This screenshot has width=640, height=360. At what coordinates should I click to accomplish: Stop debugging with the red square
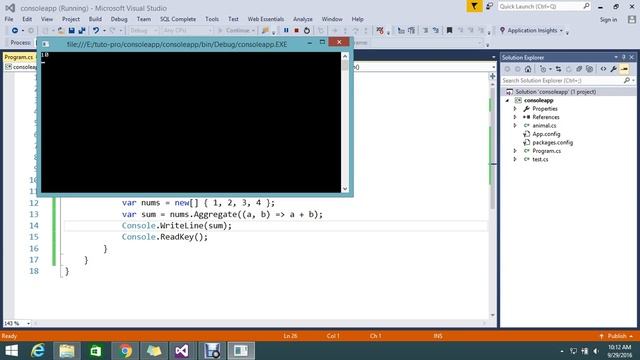click(x=297, y=31)
